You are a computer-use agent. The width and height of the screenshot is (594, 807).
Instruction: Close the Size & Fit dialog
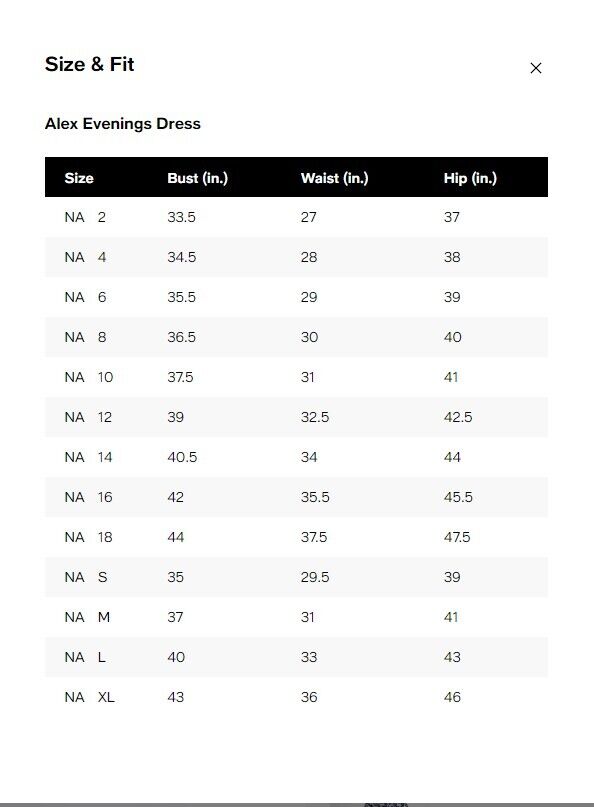pyautogui.click(x=535, y=68)
